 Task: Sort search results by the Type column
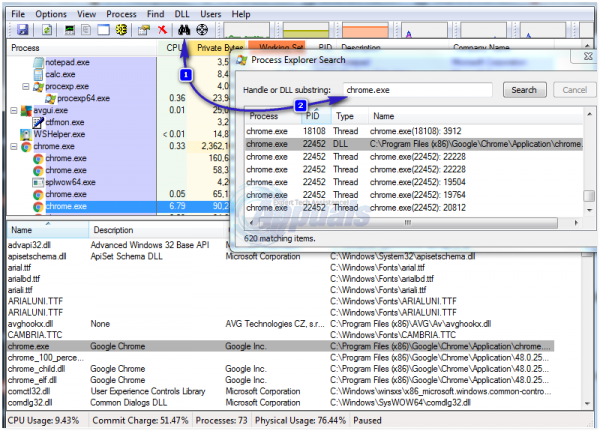coord(350,116)
